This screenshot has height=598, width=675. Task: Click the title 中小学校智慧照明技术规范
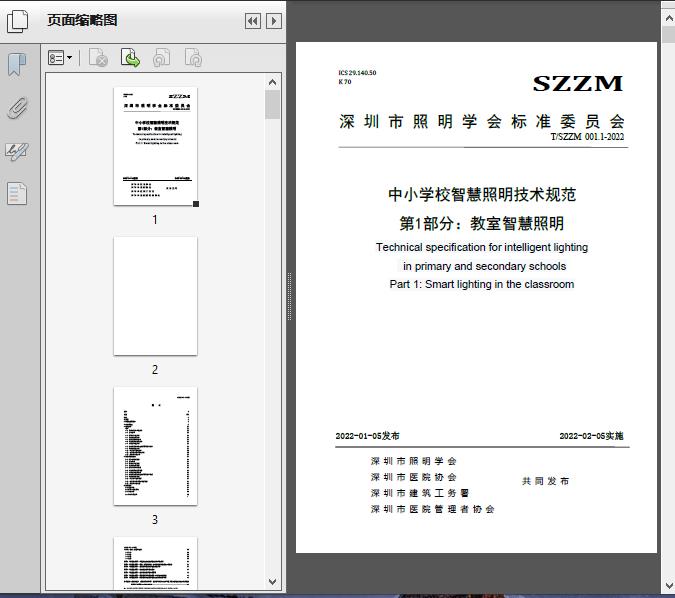click(x=482, y=195)
